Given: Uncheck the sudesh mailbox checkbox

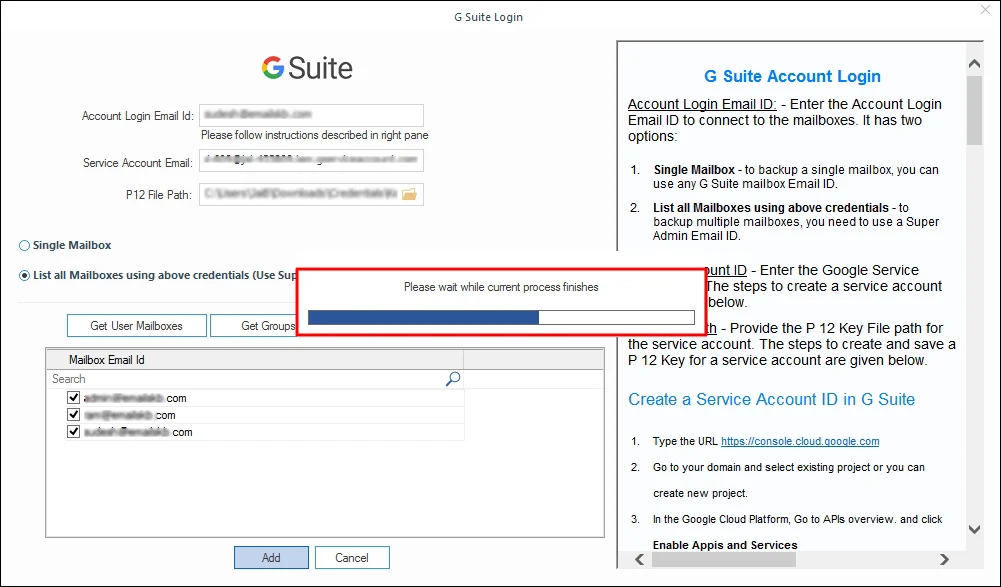Looking at the screenshot, I should pyautogui.click(x=73, y=432).
